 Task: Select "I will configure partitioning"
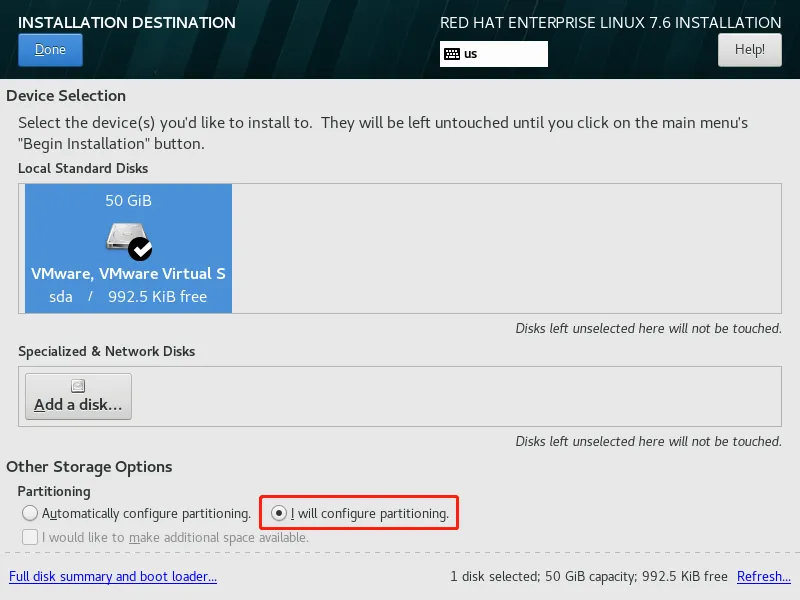tap(278, 513)
